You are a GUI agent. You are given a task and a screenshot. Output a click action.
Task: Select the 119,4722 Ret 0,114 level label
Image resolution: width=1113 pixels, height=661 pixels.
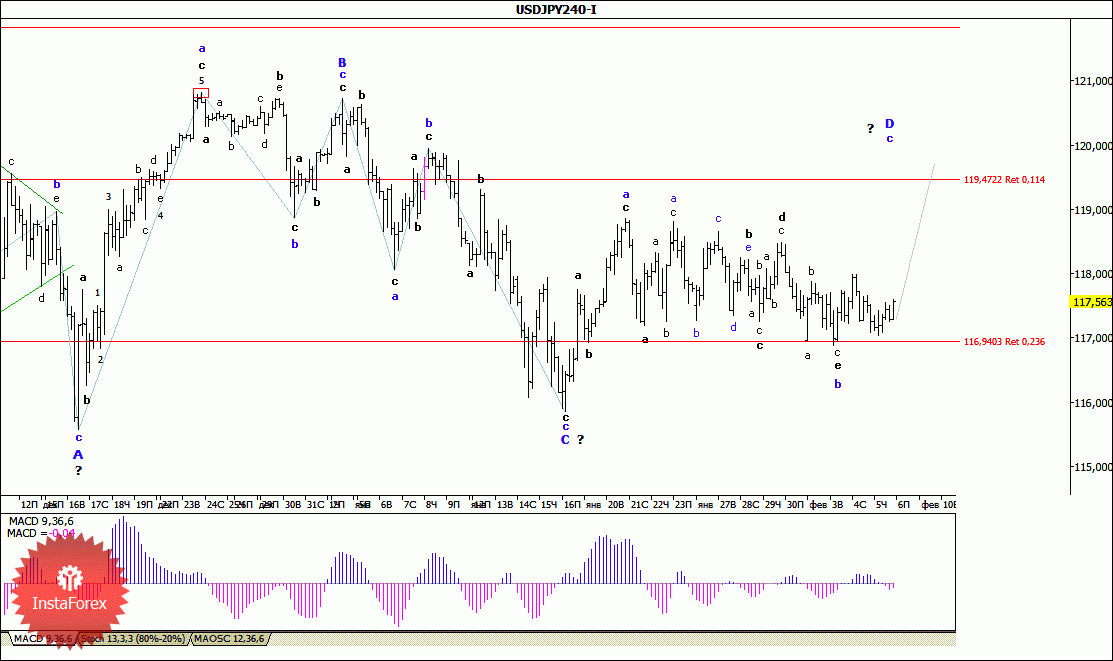1004,180
